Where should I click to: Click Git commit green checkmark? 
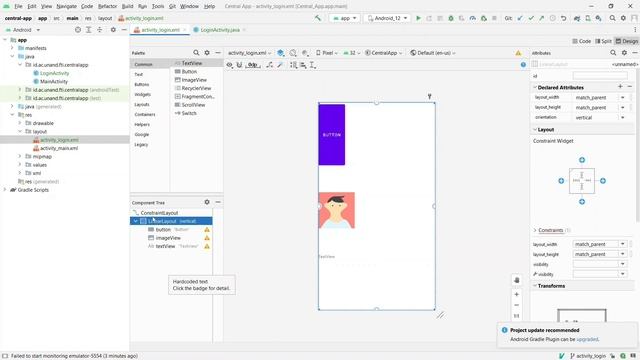531,18
